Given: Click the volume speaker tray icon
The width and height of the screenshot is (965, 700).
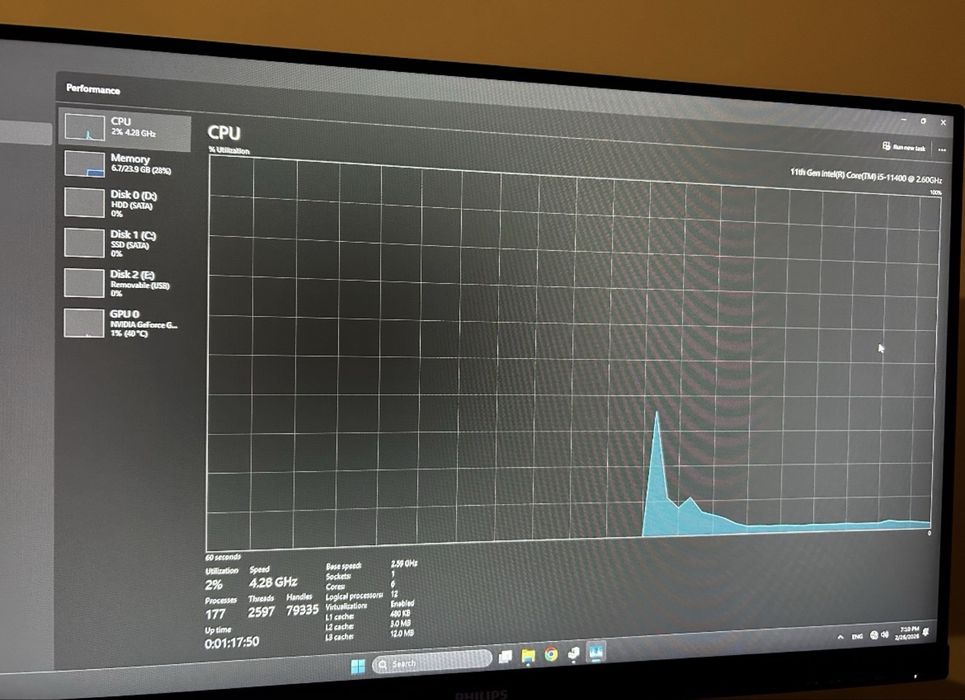Looking at the screenshot, I should coord(884,634).
